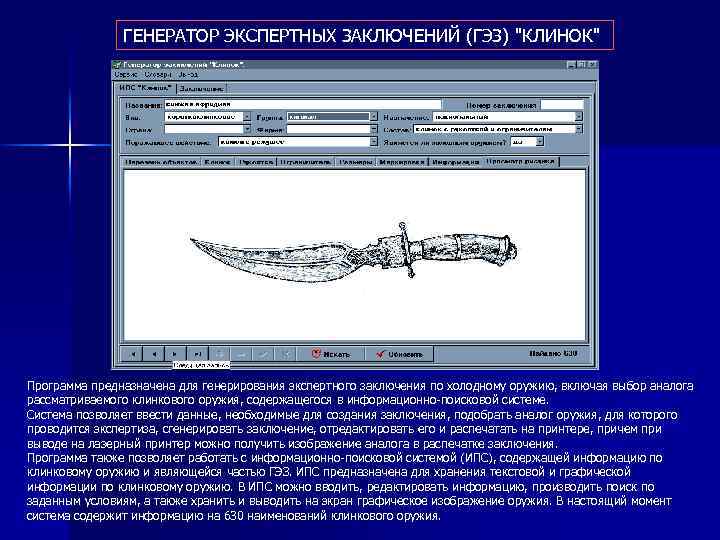Screen dimensions: 720x540
Task: Click the knife drawing in the viewer
Action: 354,252
